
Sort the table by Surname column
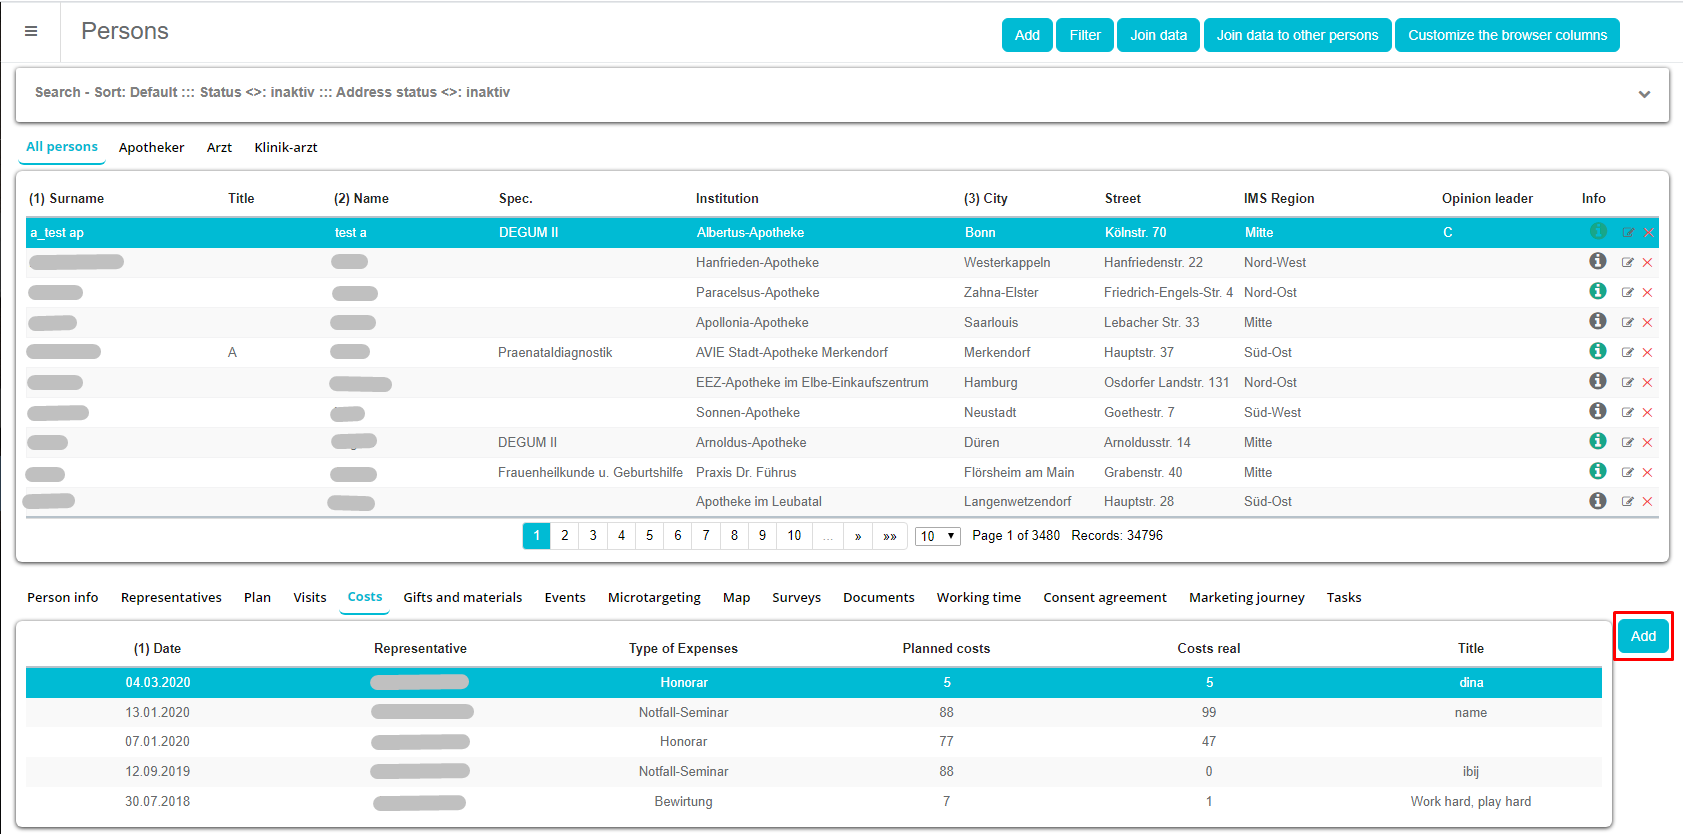(x=67, y=199)
